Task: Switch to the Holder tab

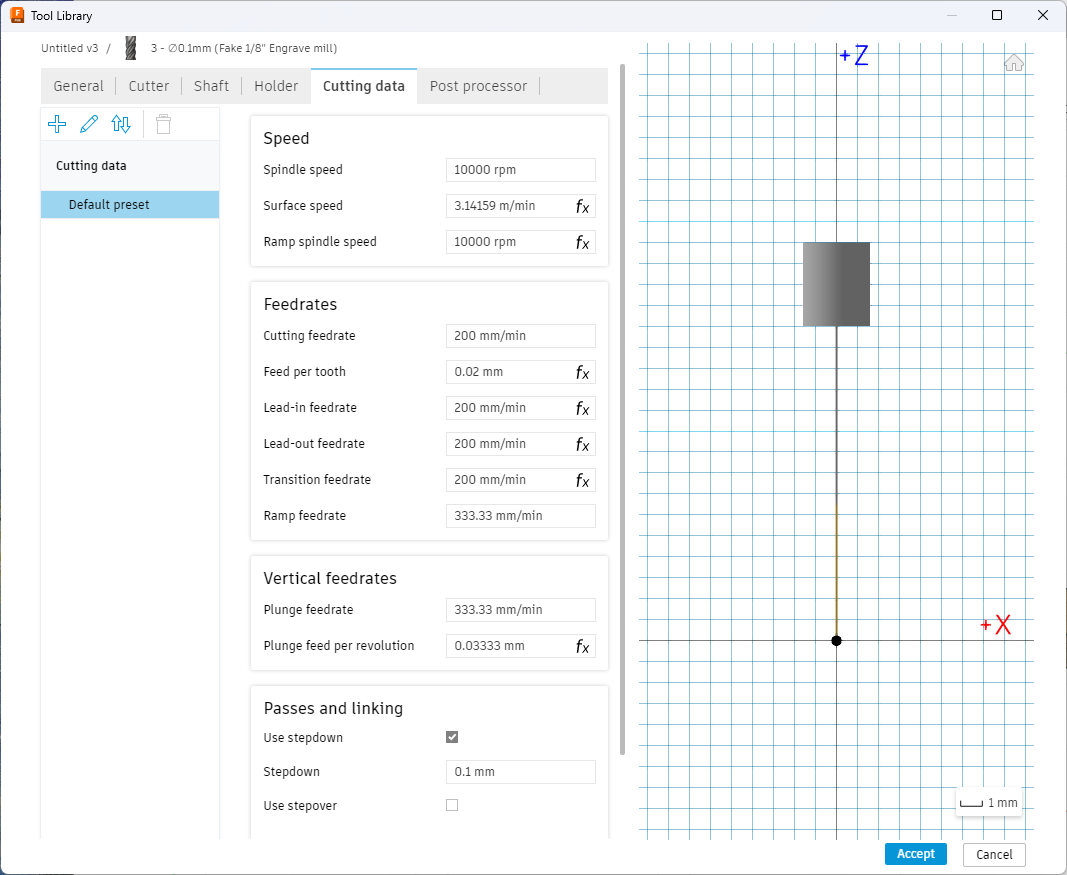Action: [x=276, y=86]
